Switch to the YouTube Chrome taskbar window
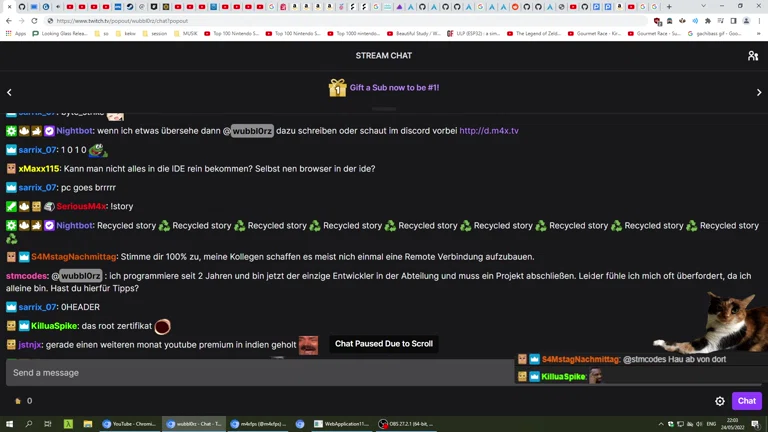Viewport: 768px width, 432px height. pos(130,424)
